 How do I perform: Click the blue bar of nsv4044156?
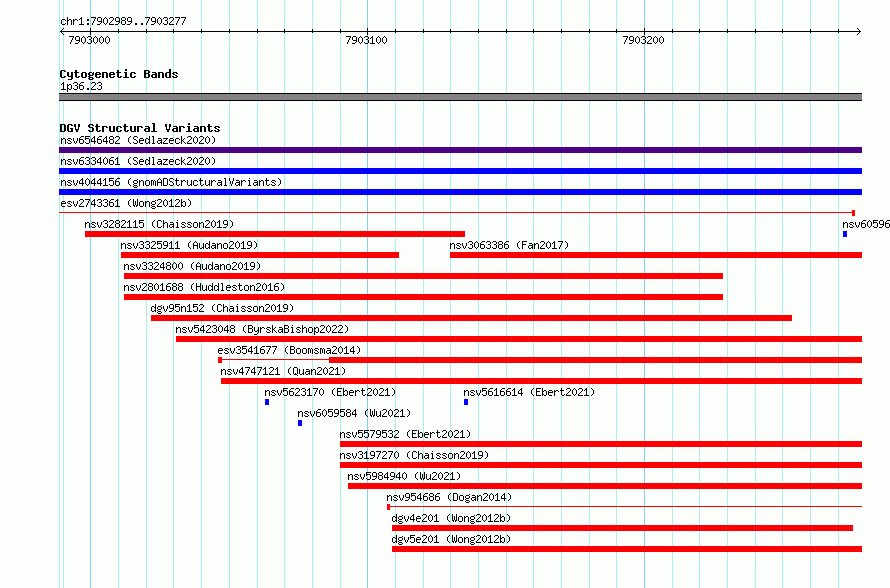(460, 192)
